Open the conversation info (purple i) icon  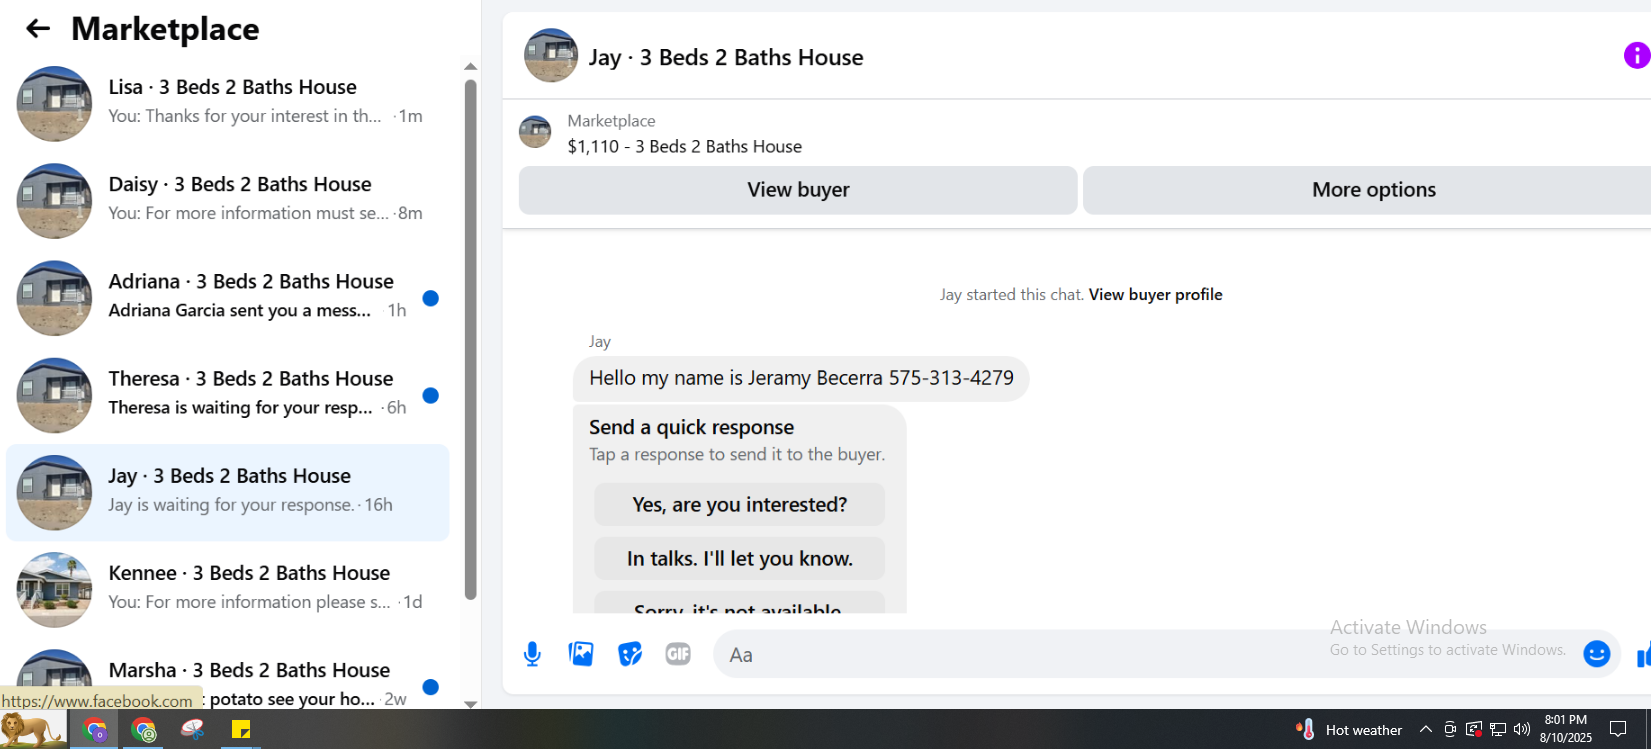tap(1637, 56)
